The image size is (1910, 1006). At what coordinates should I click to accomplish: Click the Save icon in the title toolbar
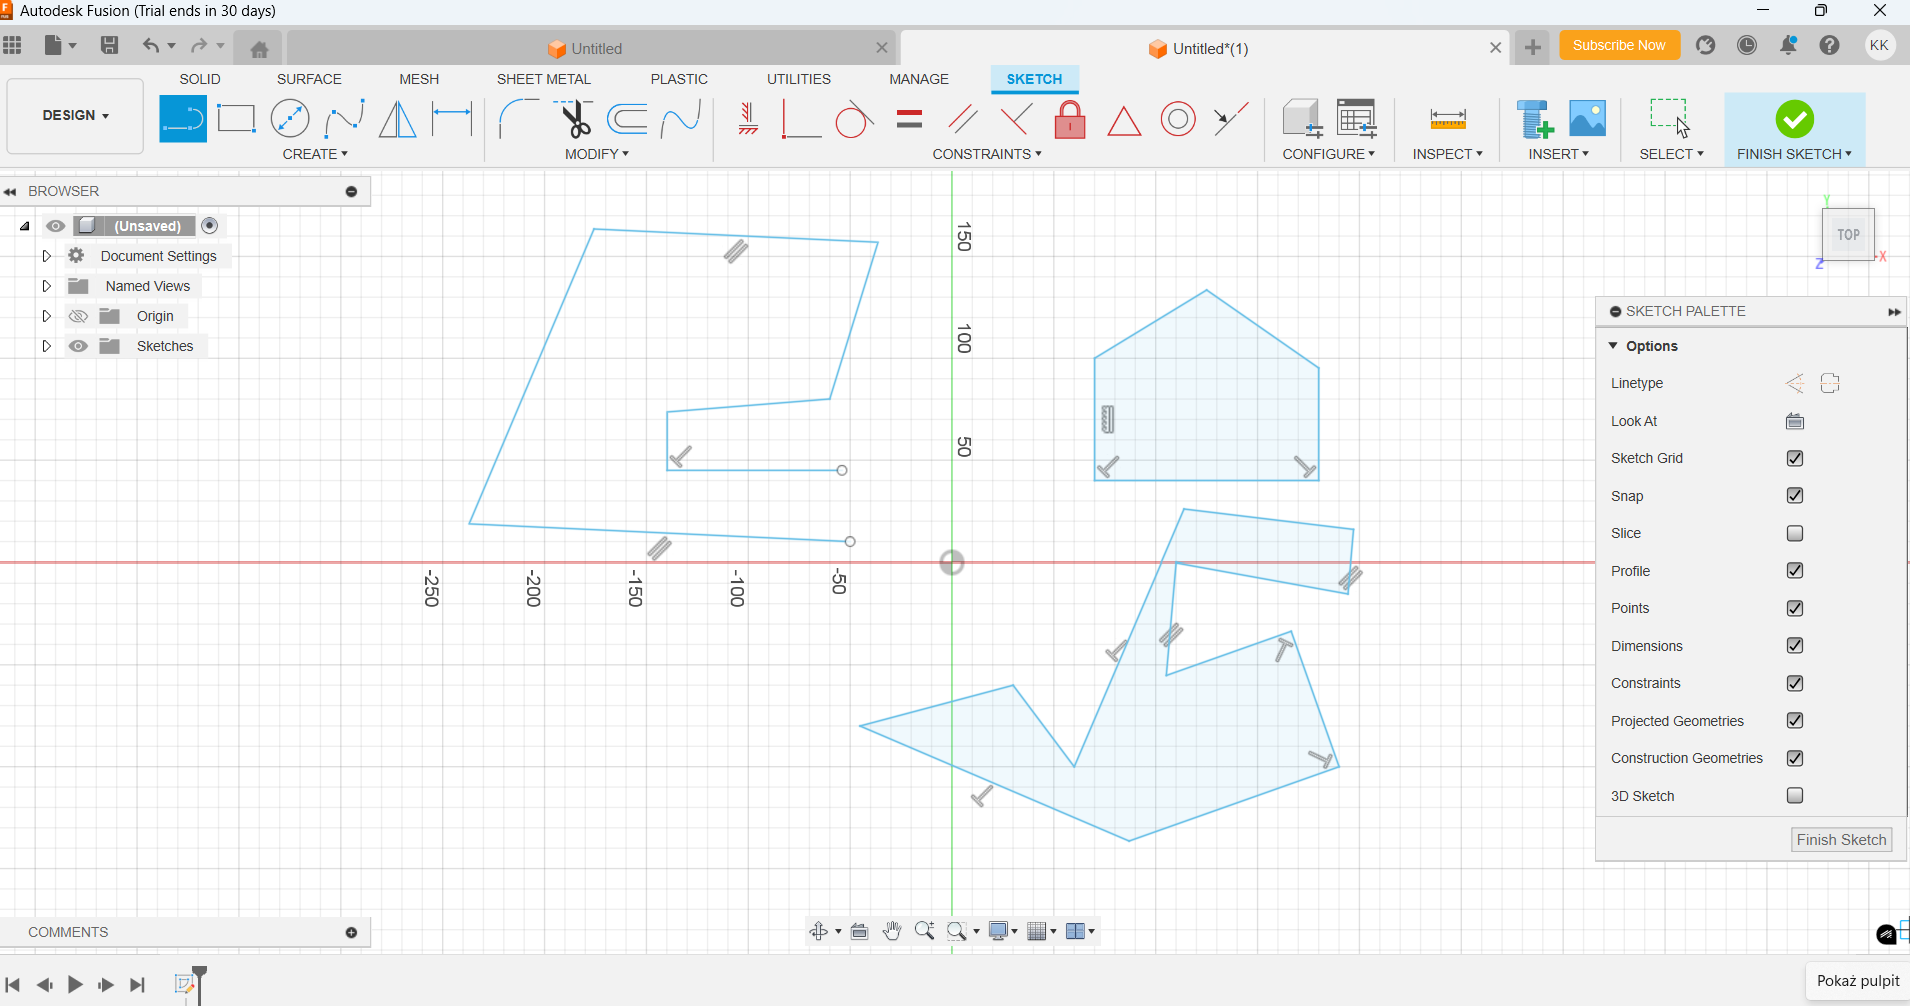(x=110, y=45)
